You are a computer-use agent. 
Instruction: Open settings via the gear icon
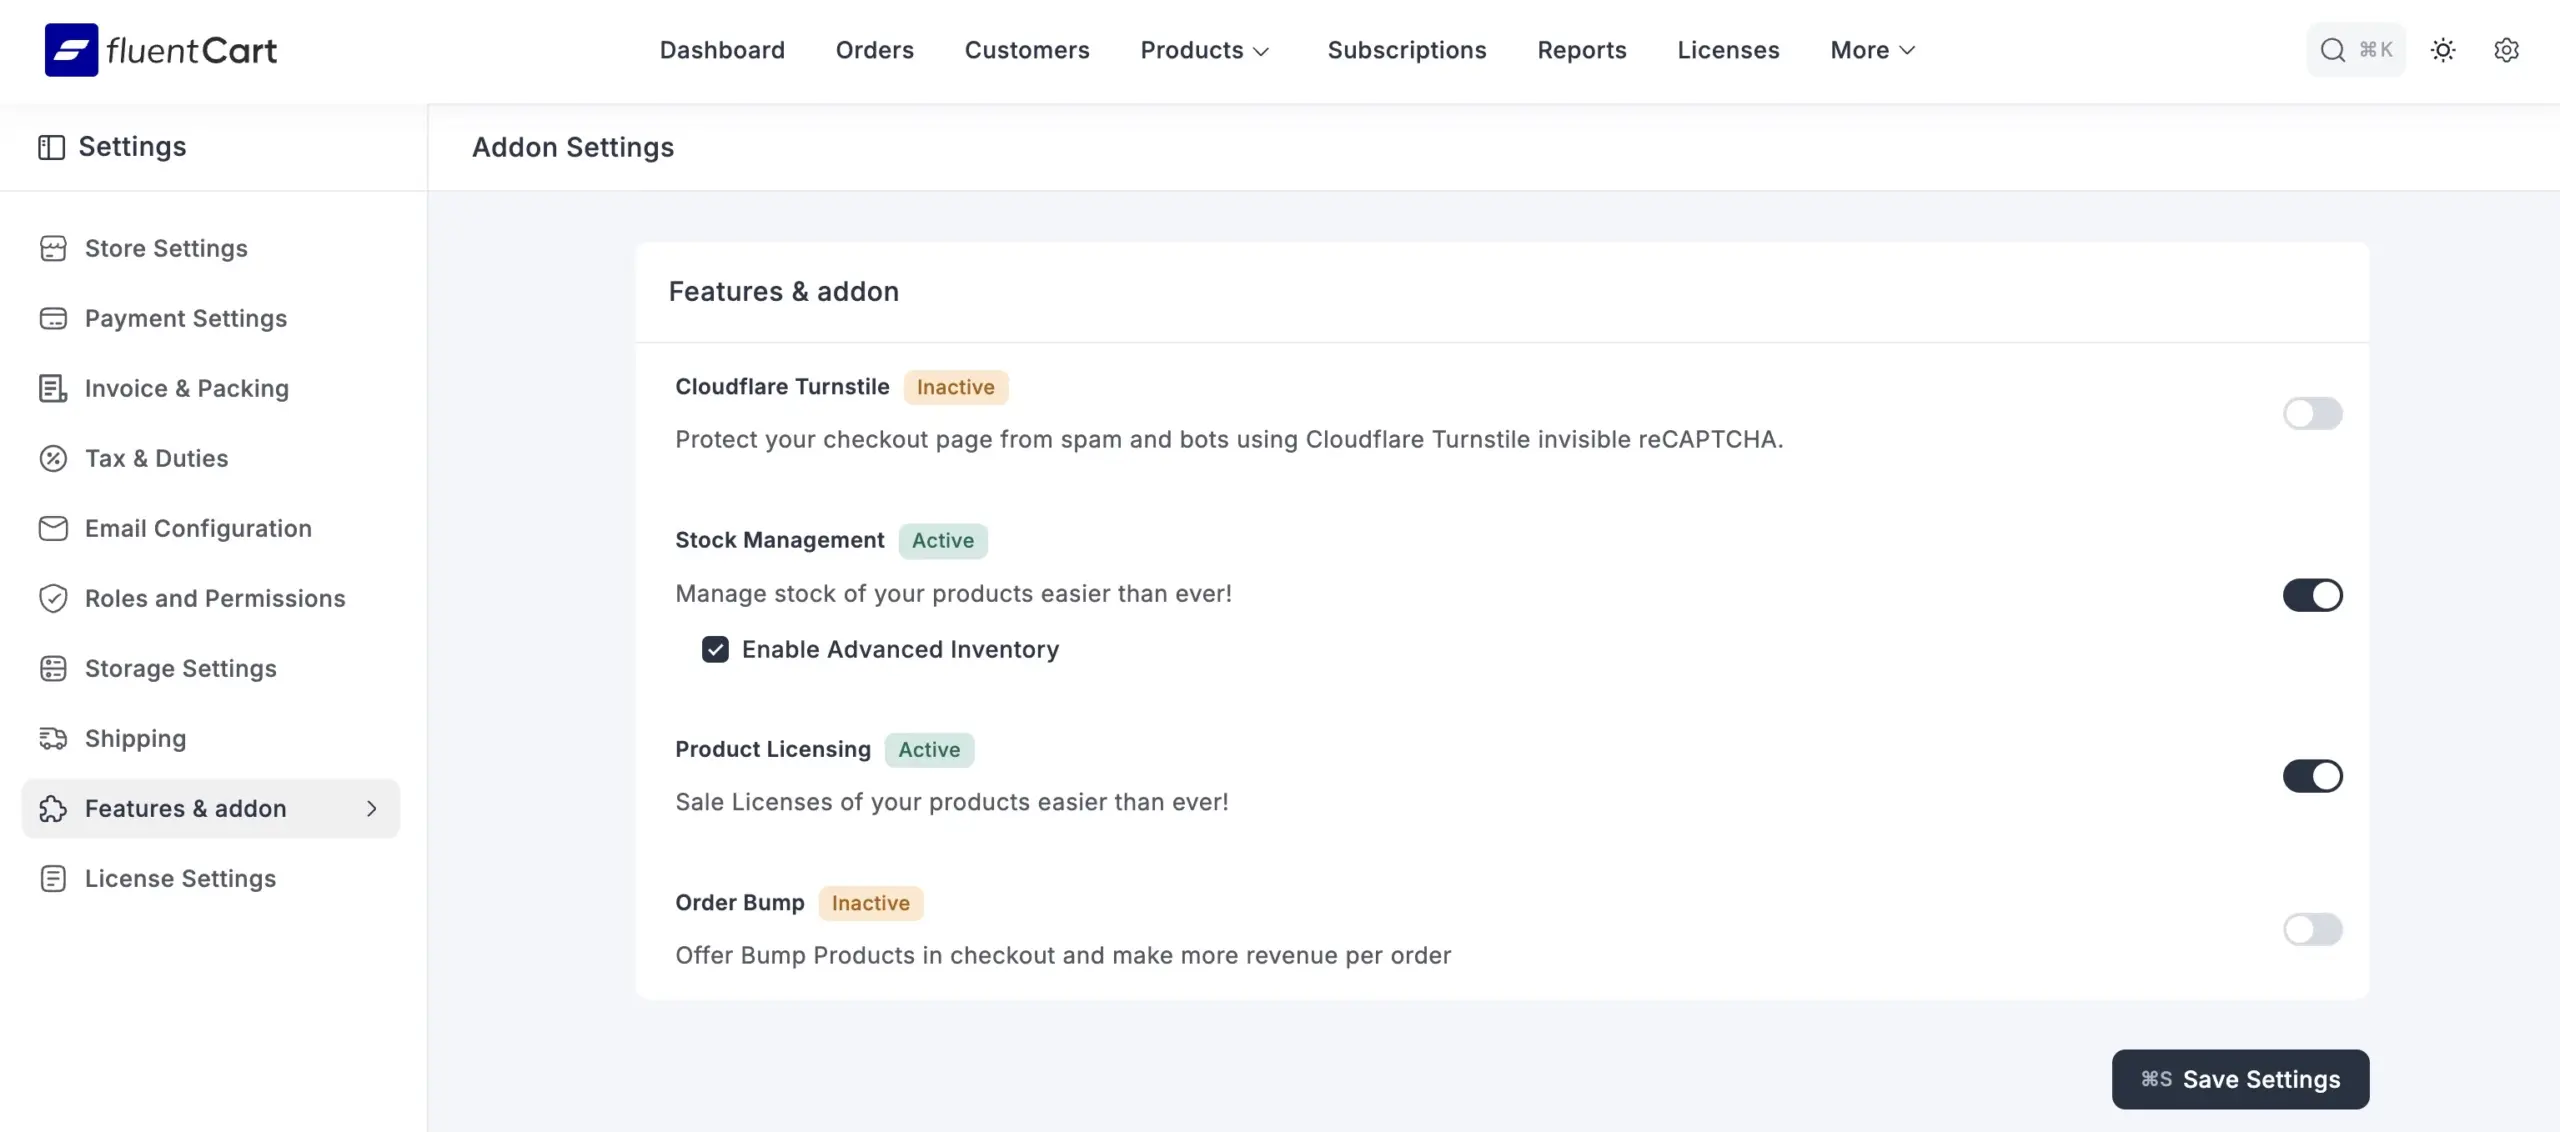pos(2507,49)
